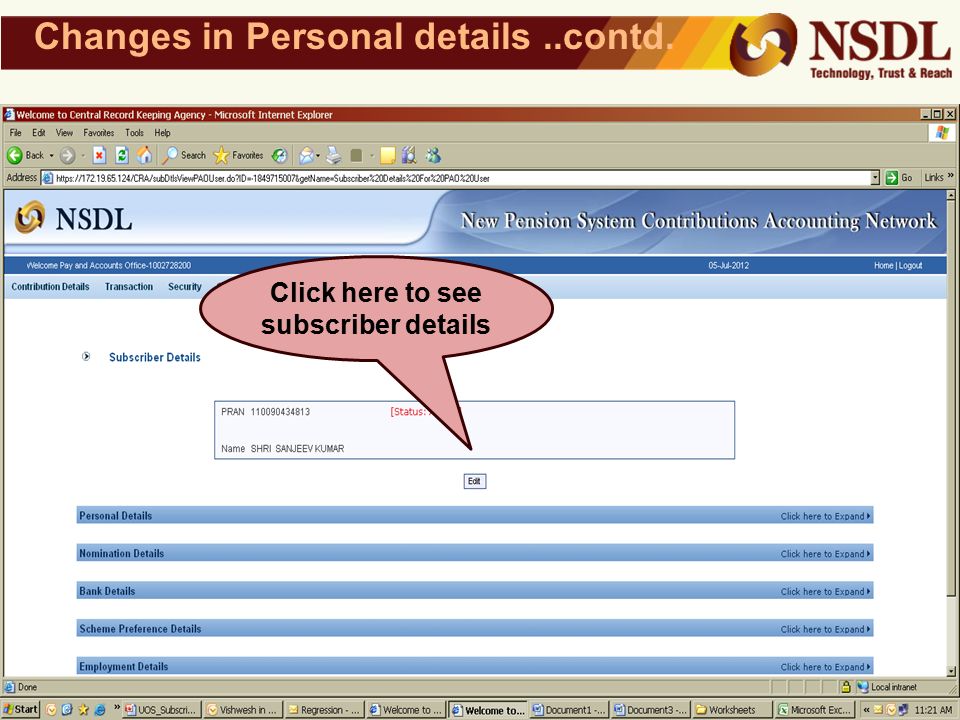The height and width of the screenshot is (720, 960).
Task: Open the File menu
Action: click(x=15, y=133)
